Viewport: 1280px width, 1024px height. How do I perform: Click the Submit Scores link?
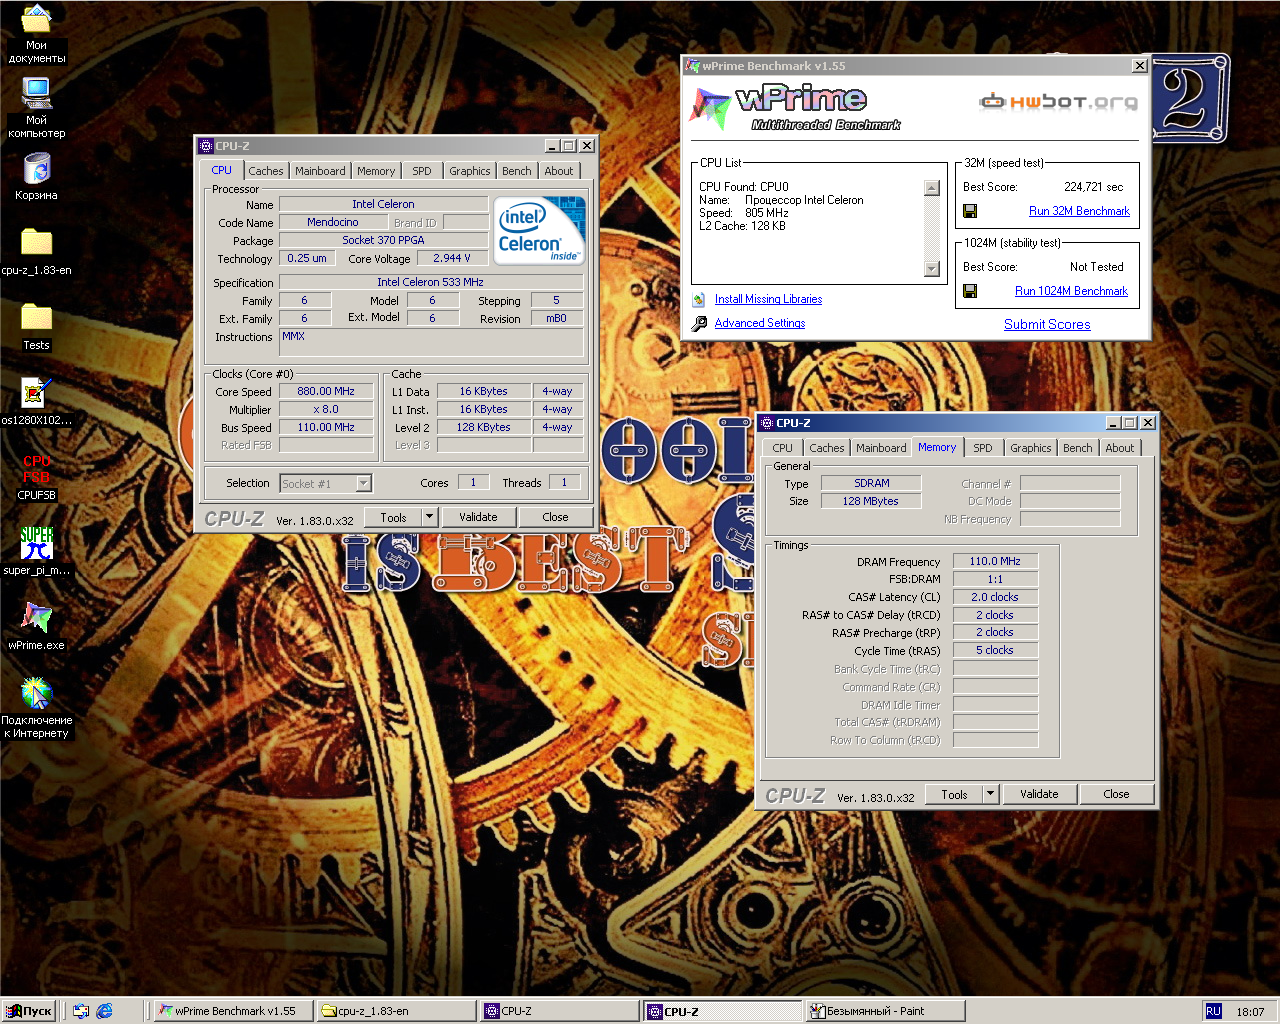tap(1047, 324)
